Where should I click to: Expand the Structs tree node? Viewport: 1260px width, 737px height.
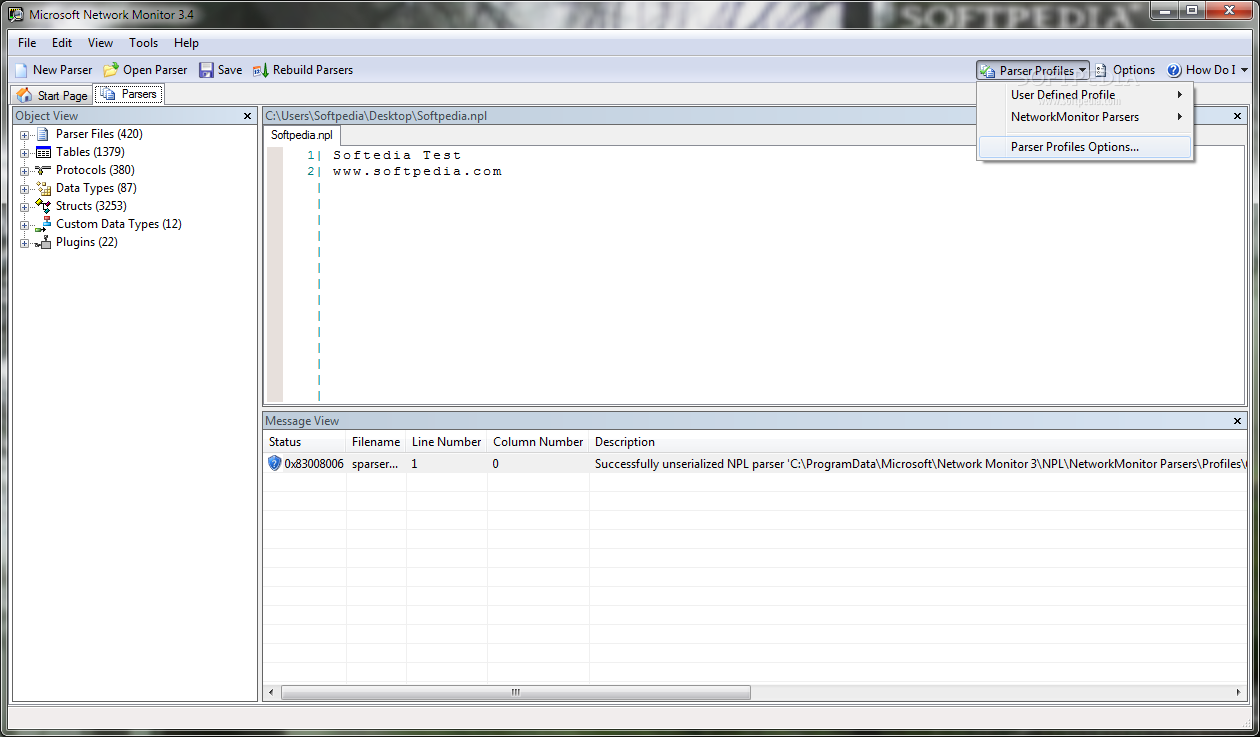(25, 206)
